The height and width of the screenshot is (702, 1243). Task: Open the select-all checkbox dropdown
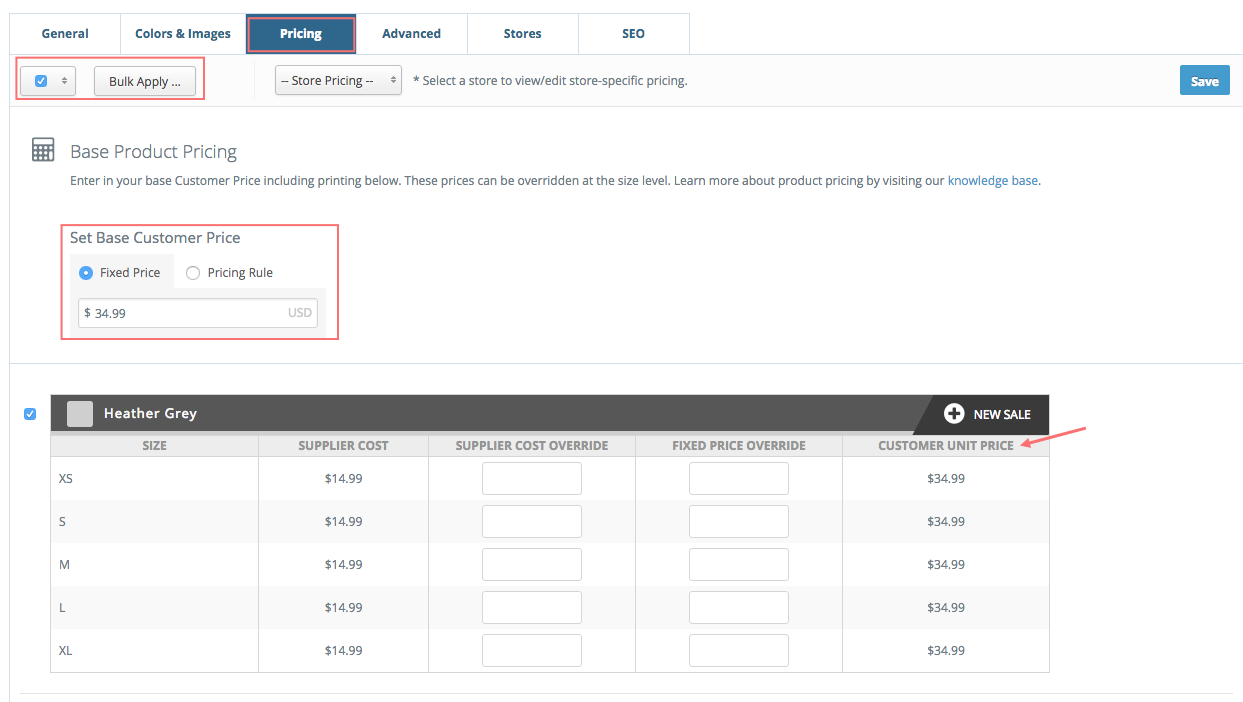[x=49, y=81]
